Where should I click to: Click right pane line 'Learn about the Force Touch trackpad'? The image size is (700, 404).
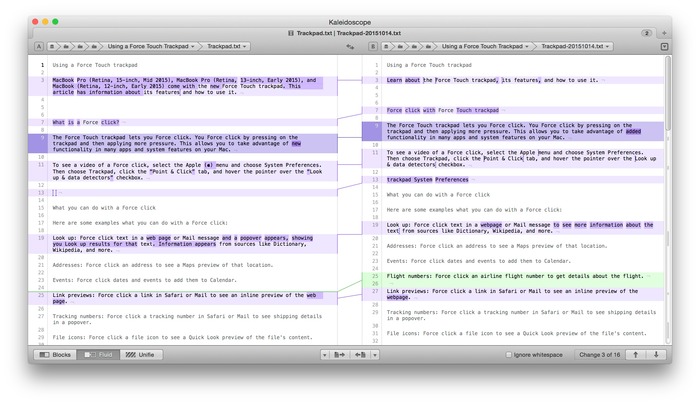[x=492, y=80]
